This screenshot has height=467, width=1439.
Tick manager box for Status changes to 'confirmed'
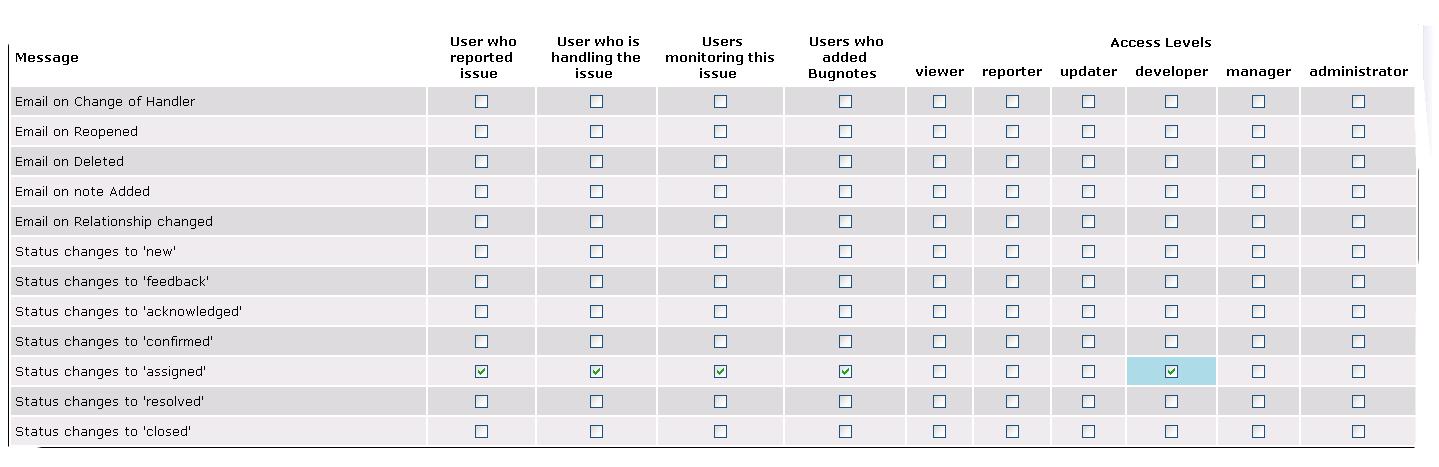(1258, 341)
